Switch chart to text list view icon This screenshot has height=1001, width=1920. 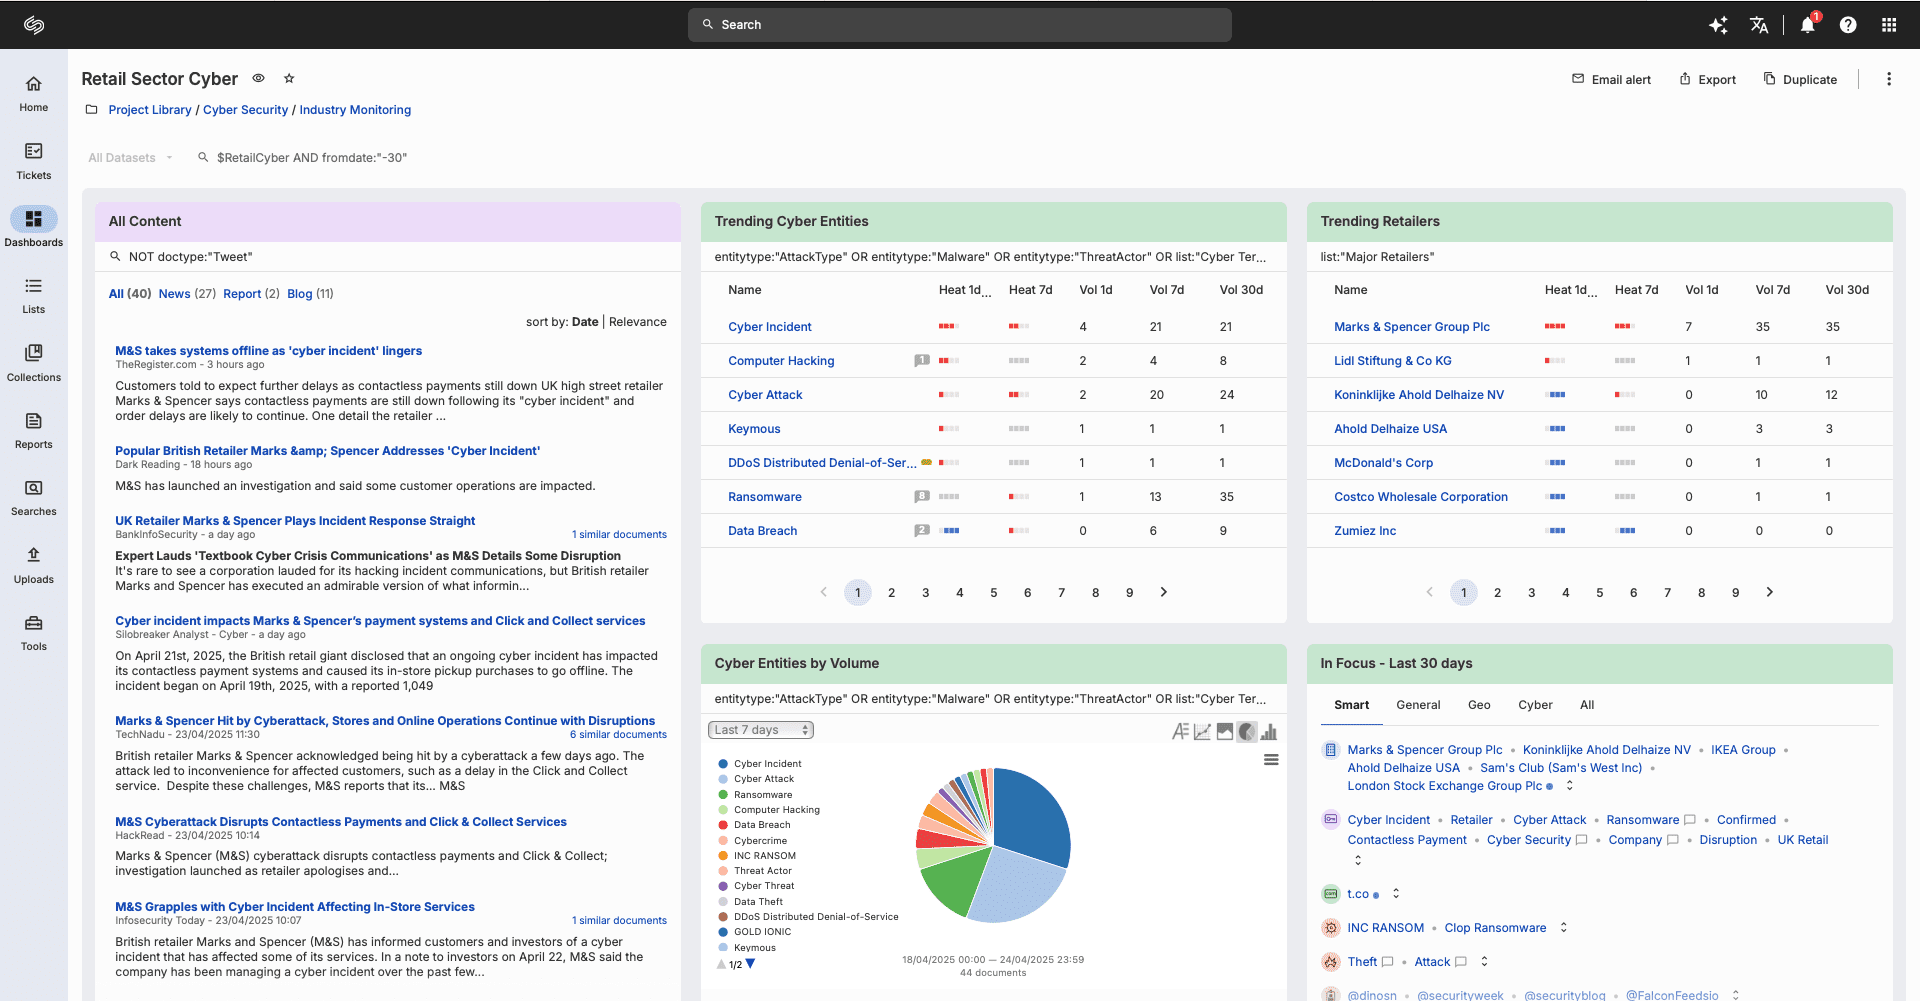[x=1180, y=731]
